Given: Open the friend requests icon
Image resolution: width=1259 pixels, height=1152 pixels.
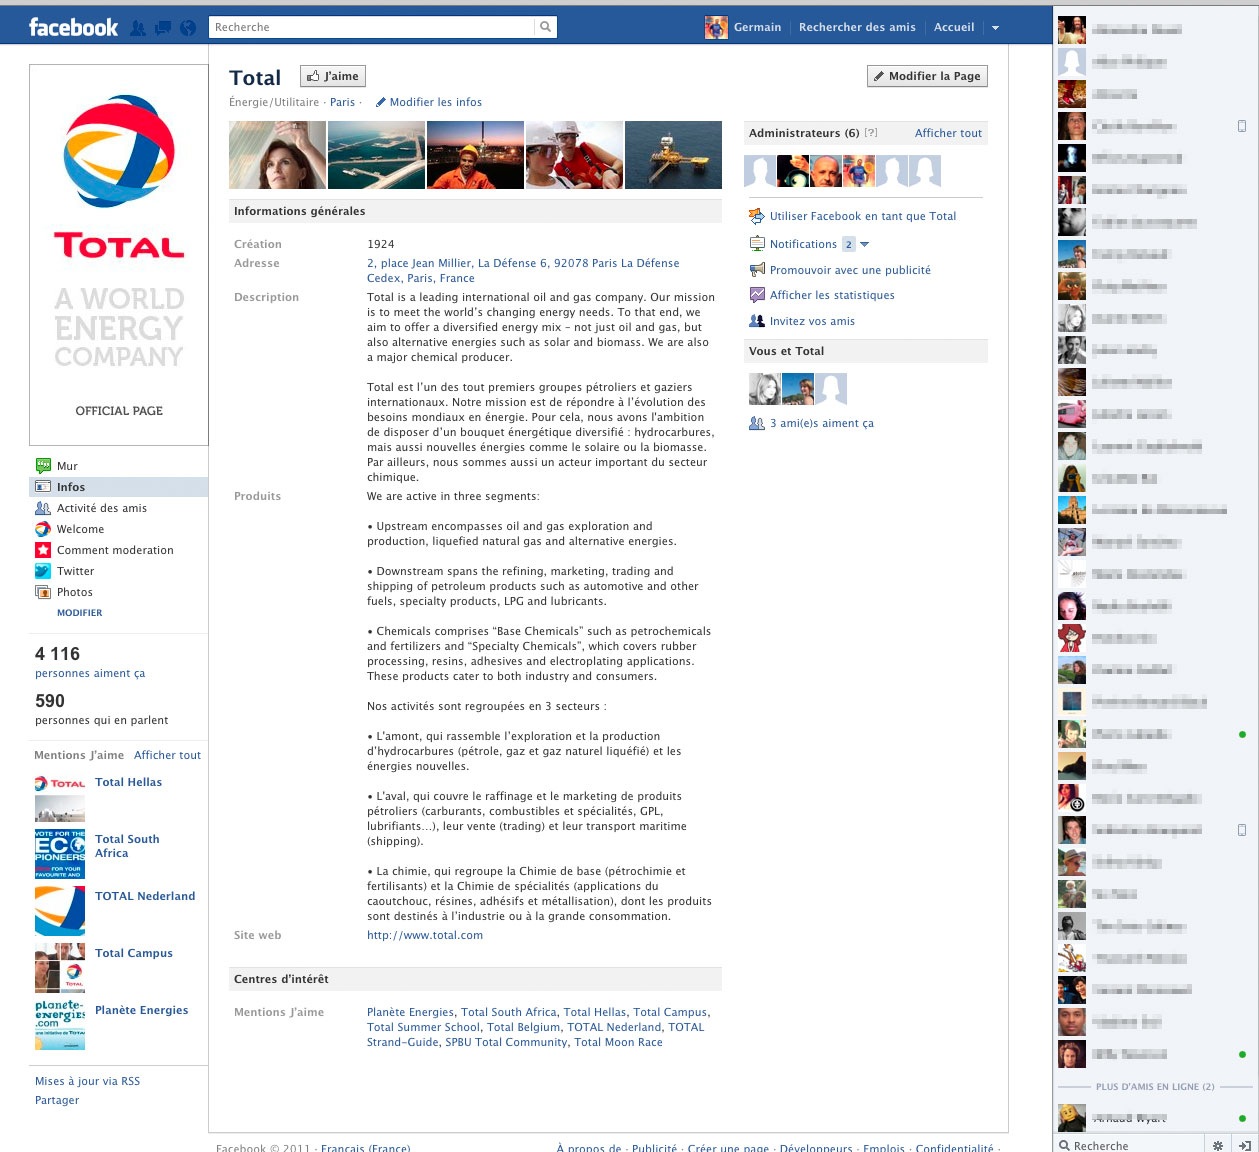Looking at the screenshot, I should (x=139, y=28).
